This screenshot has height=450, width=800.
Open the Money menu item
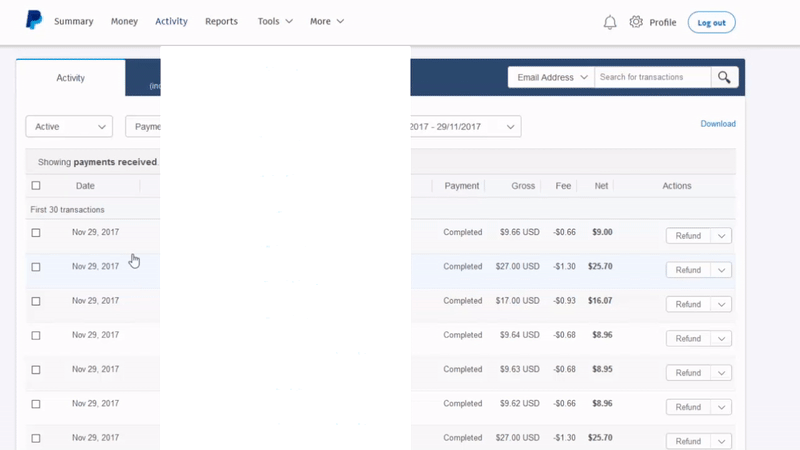point(124,21)
